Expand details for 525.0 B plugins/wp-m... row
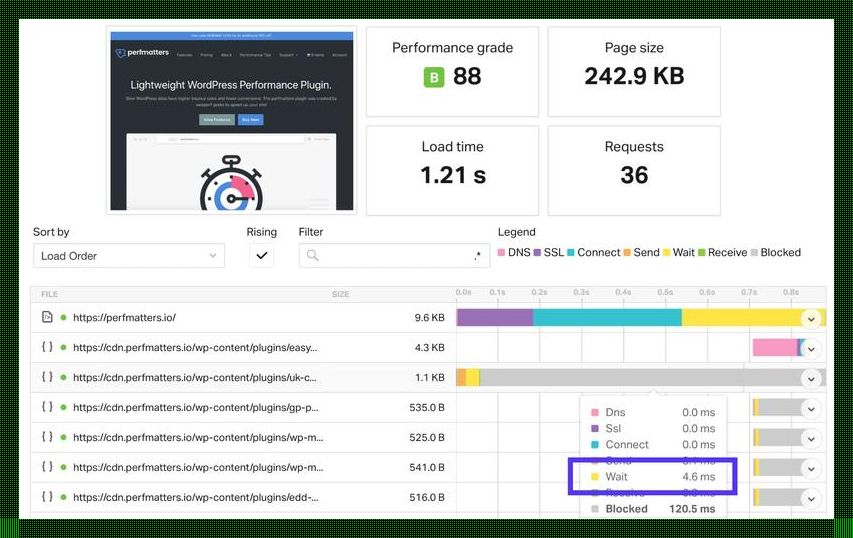The image size is (853, 538). (811, 438)
